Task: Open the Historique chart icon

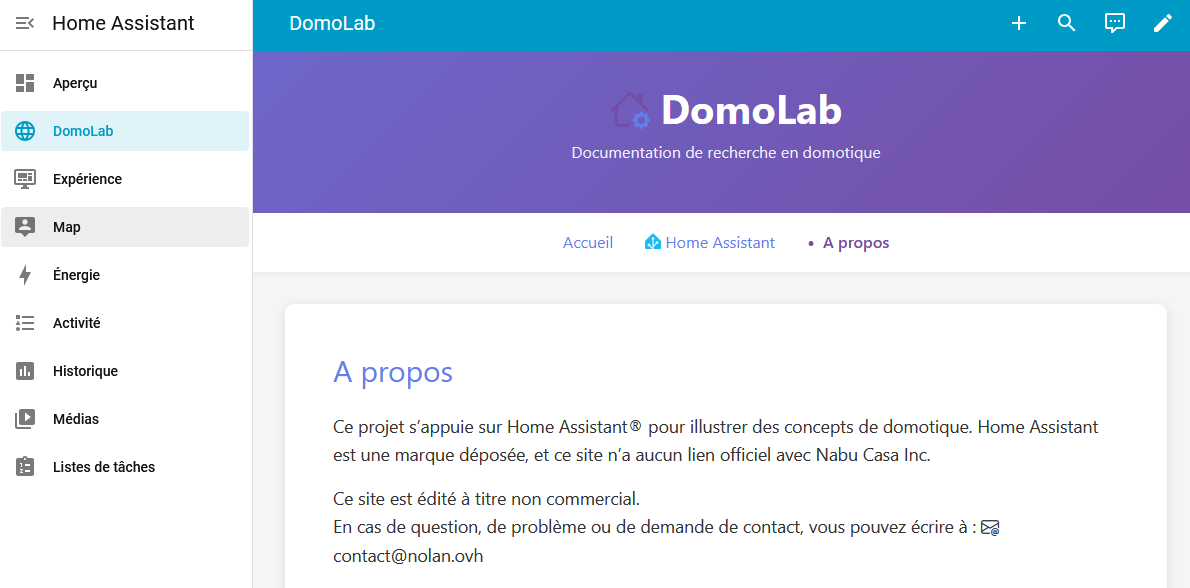Action: tap(25, 371)
